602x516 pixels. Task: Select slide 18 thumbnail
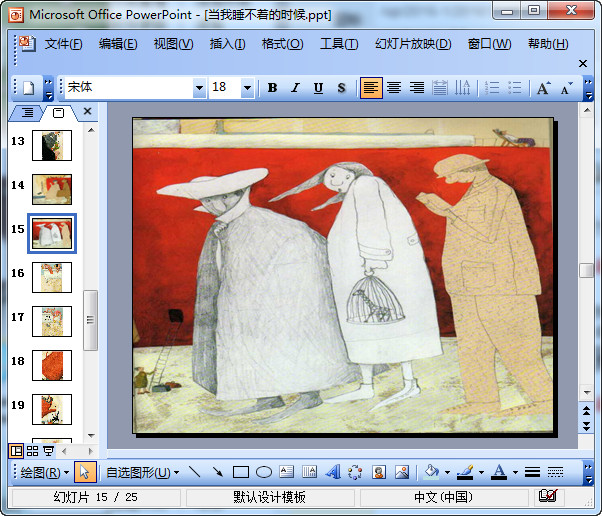coord(52,365)
